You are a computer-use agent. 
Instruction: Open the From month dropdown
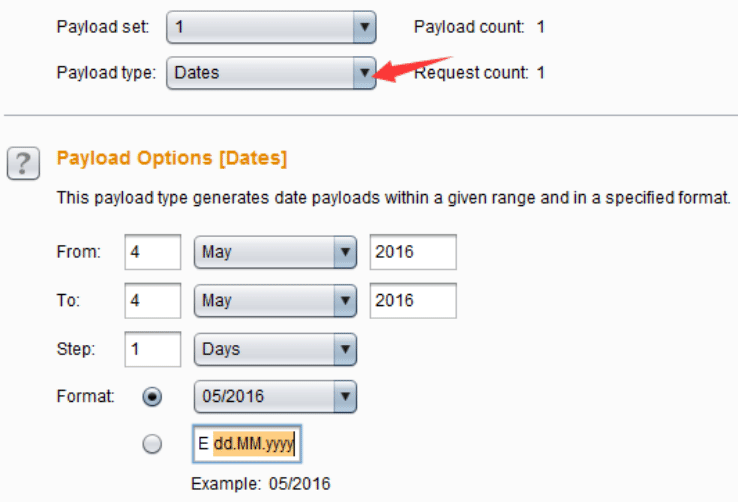[x=275, y=252]
